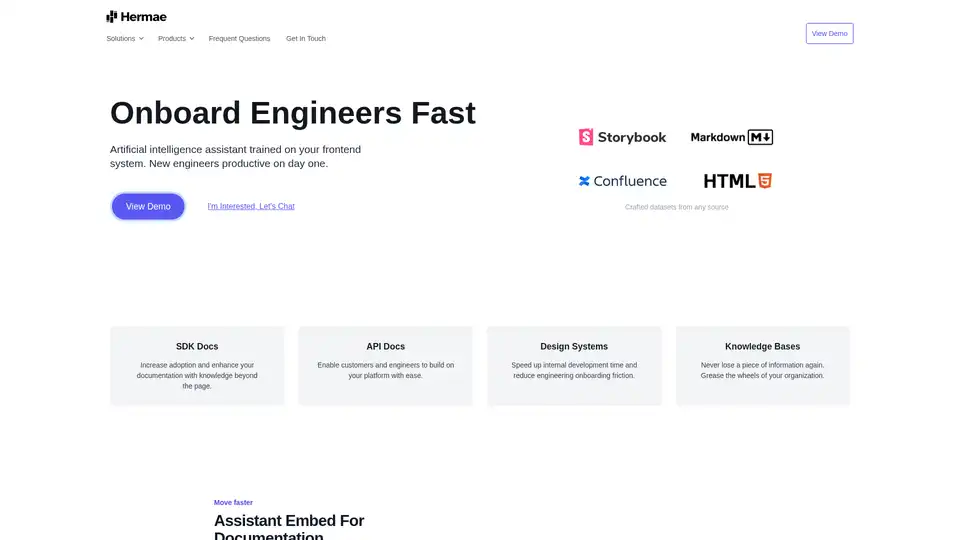Click the Hermae logo icon
This screenshot has height=540, width=960.
click(x=112, y=16)
